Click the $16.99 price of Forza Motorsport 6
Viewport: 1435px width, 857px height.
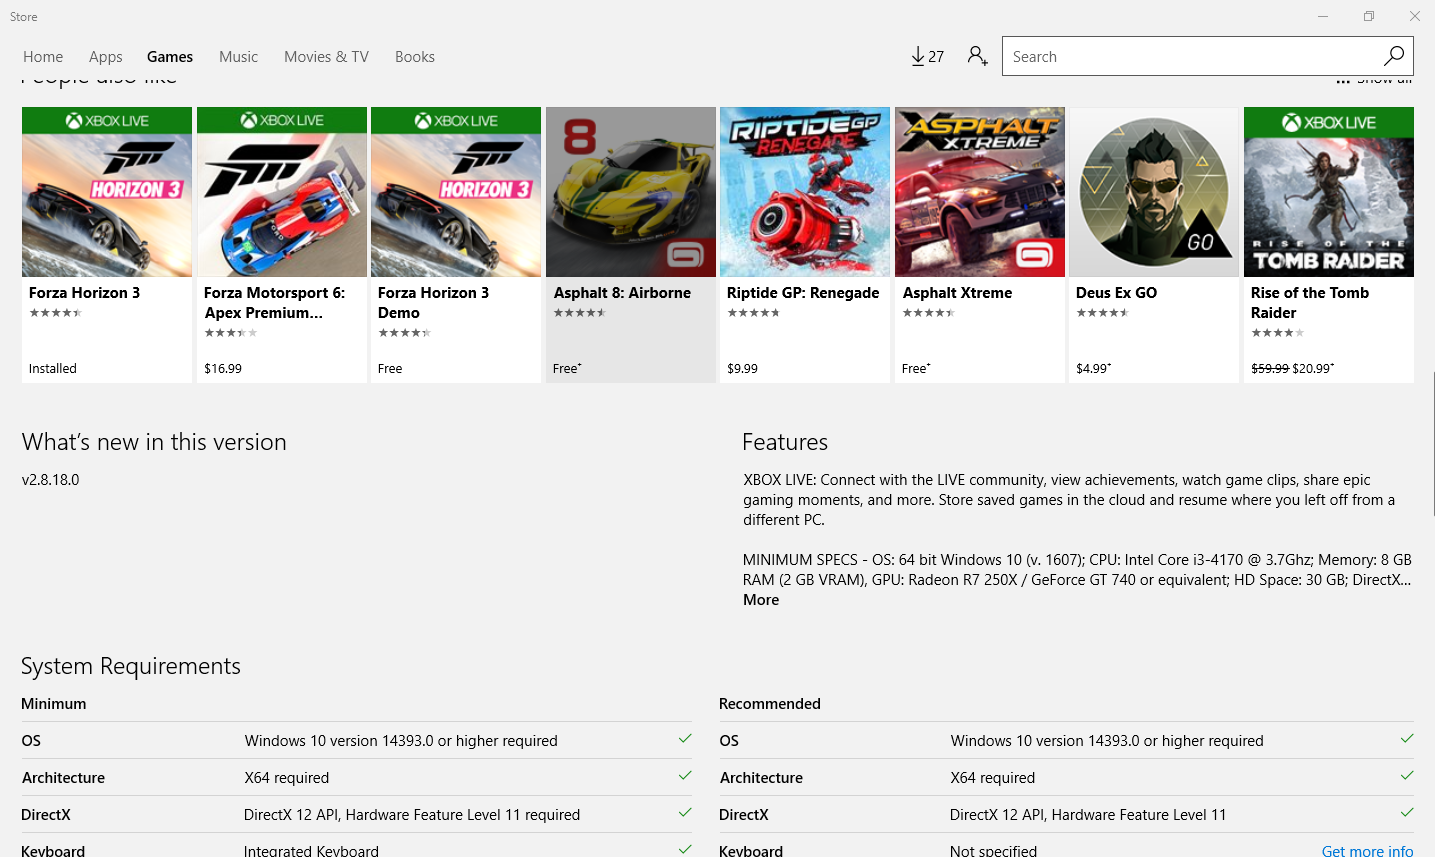click(x=223, y=369)
